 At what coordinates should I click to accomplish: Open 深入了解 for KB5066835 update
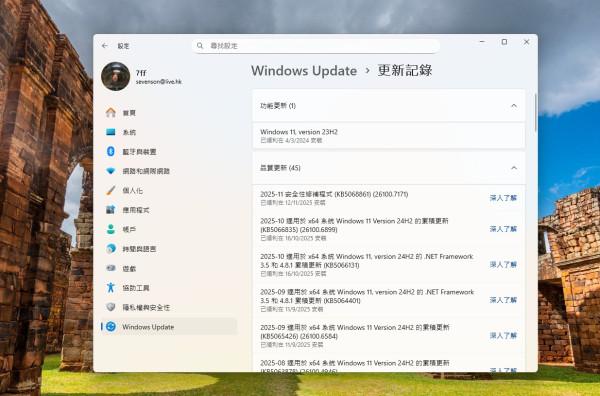[x=503, y=229]
